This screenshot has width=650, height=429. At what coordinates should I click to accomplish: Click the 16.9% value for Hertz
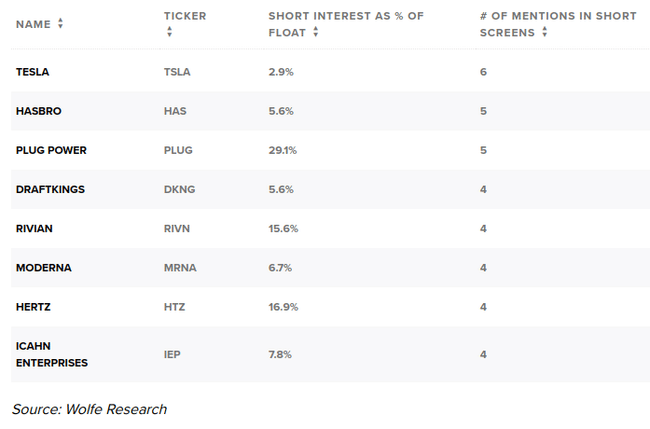click(282, 307)
